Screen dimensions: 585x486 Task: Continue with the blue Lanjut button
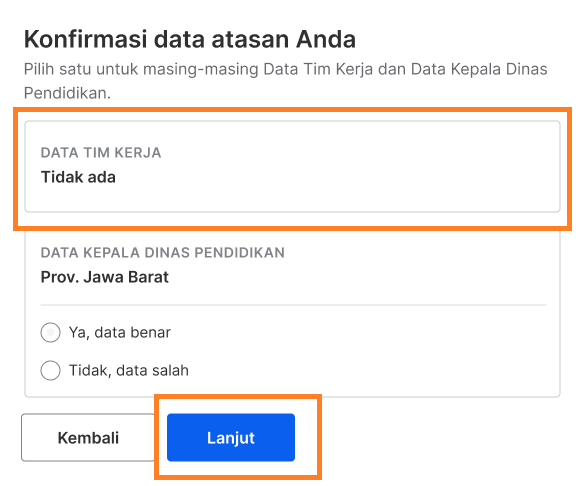pyautogui.click(x=231, y=438)
